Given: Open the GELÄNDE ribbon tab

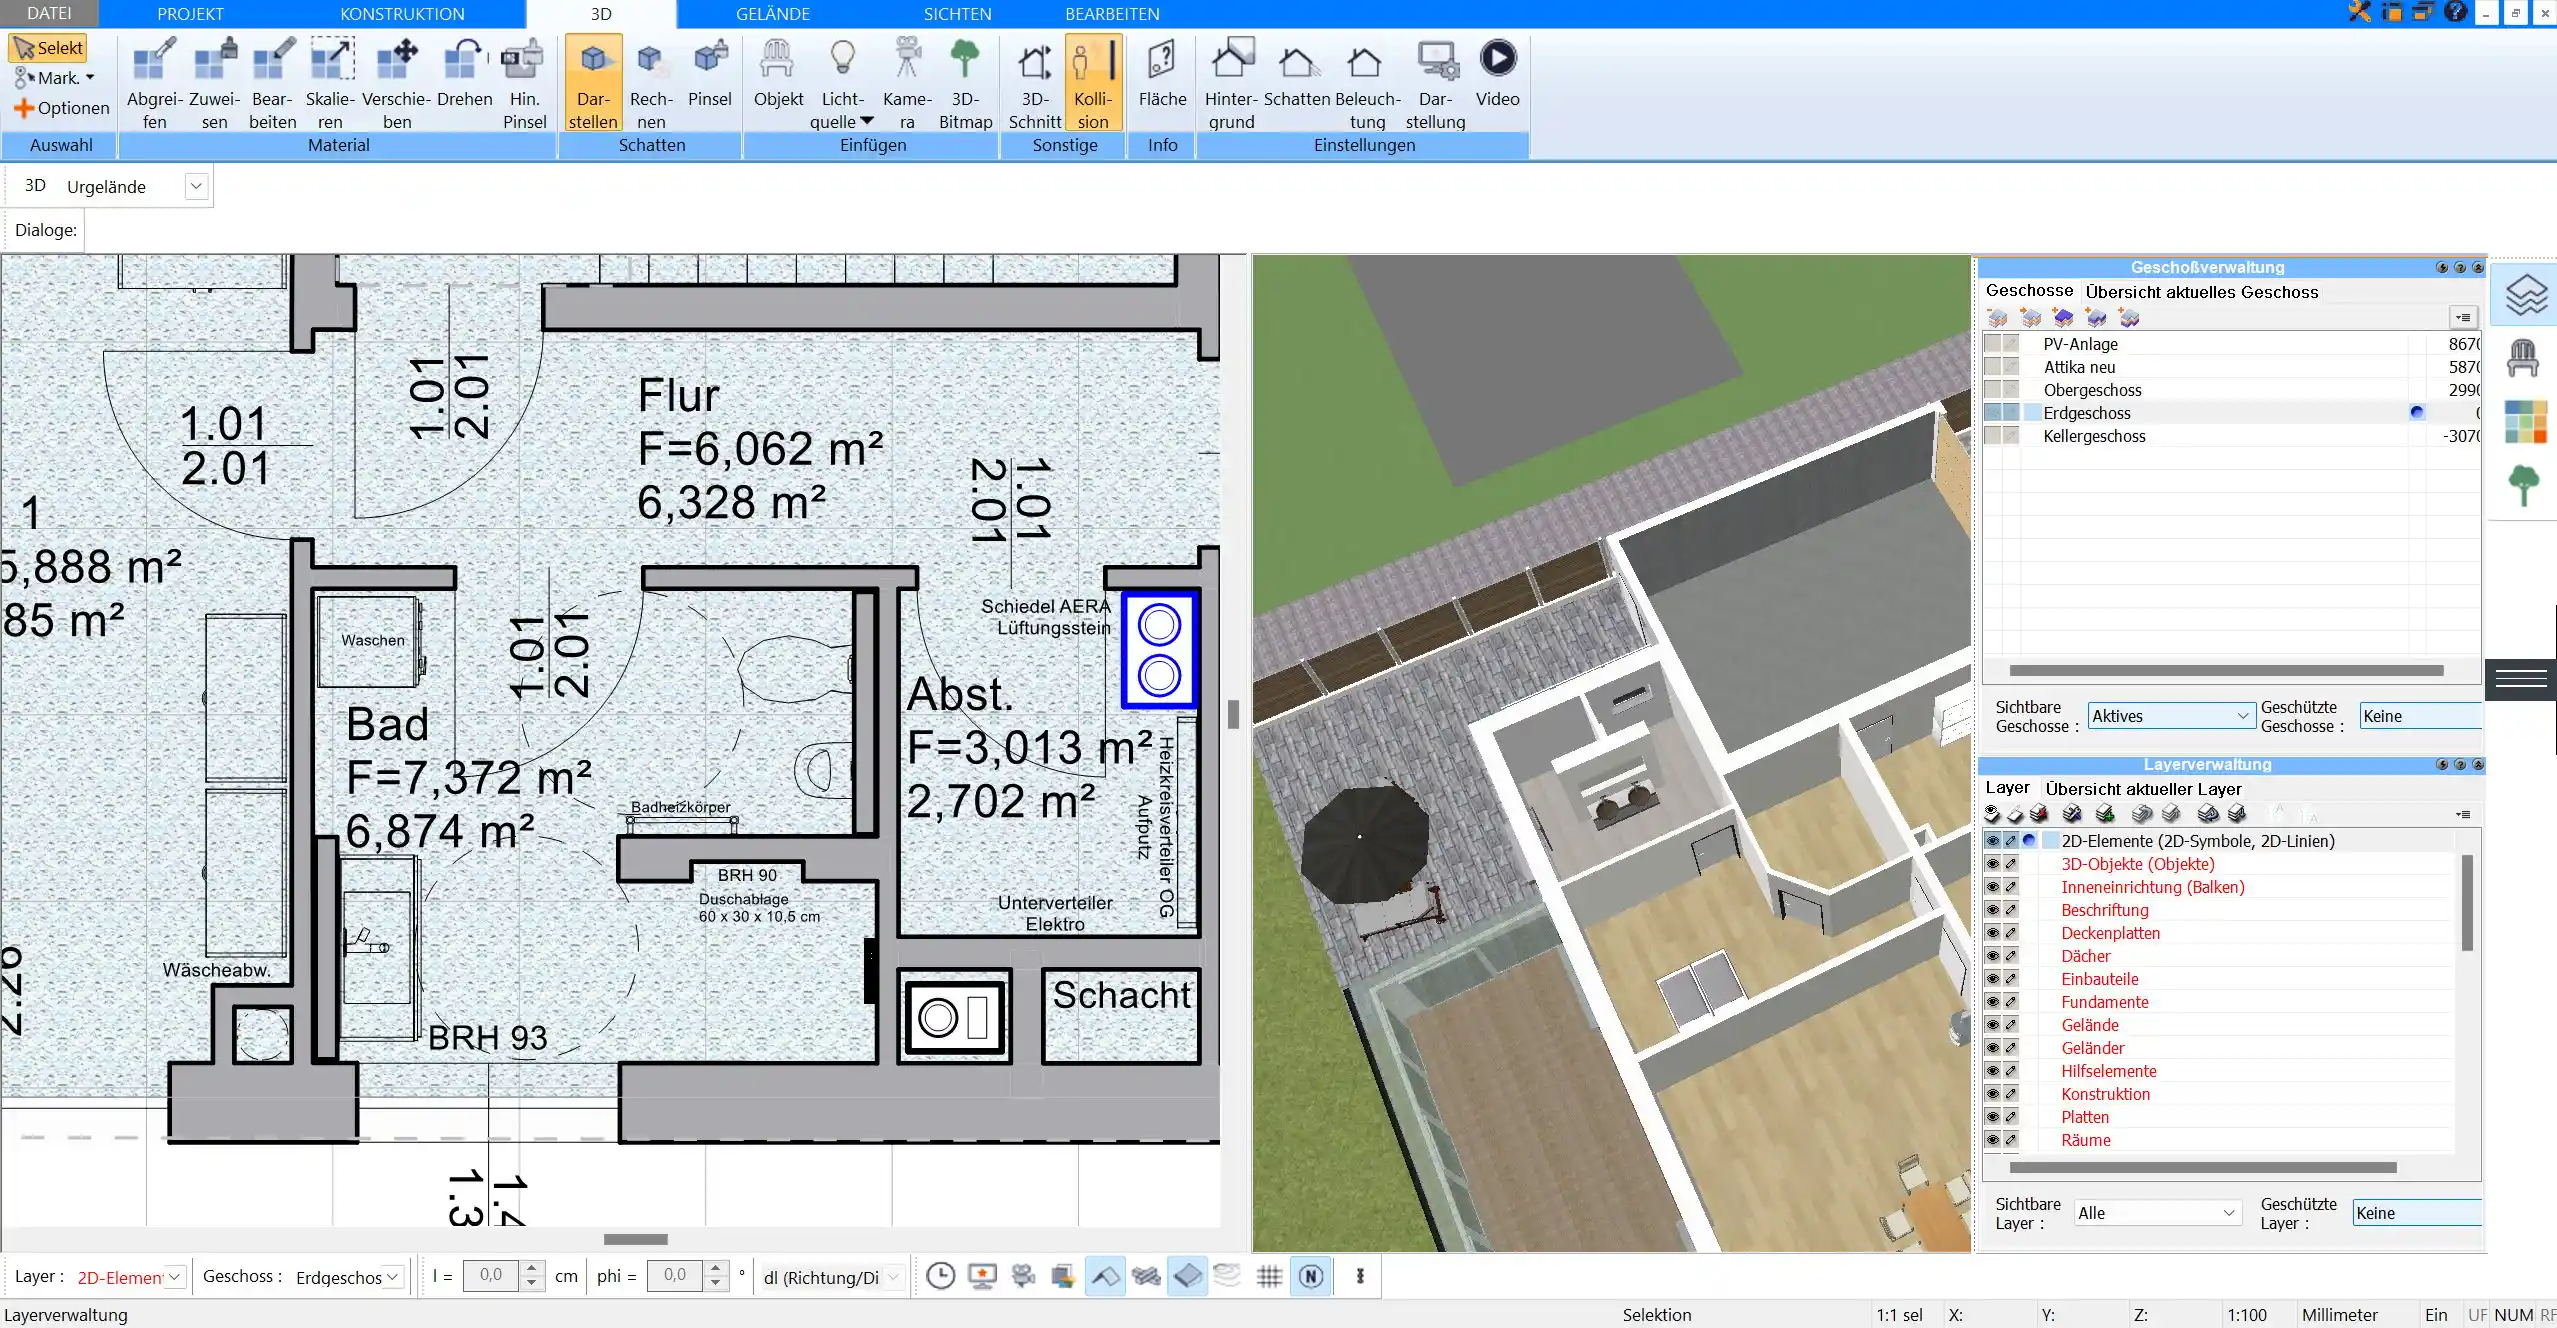Looking at the screenshot, I should pyautogui.click(x=772, y=14).
